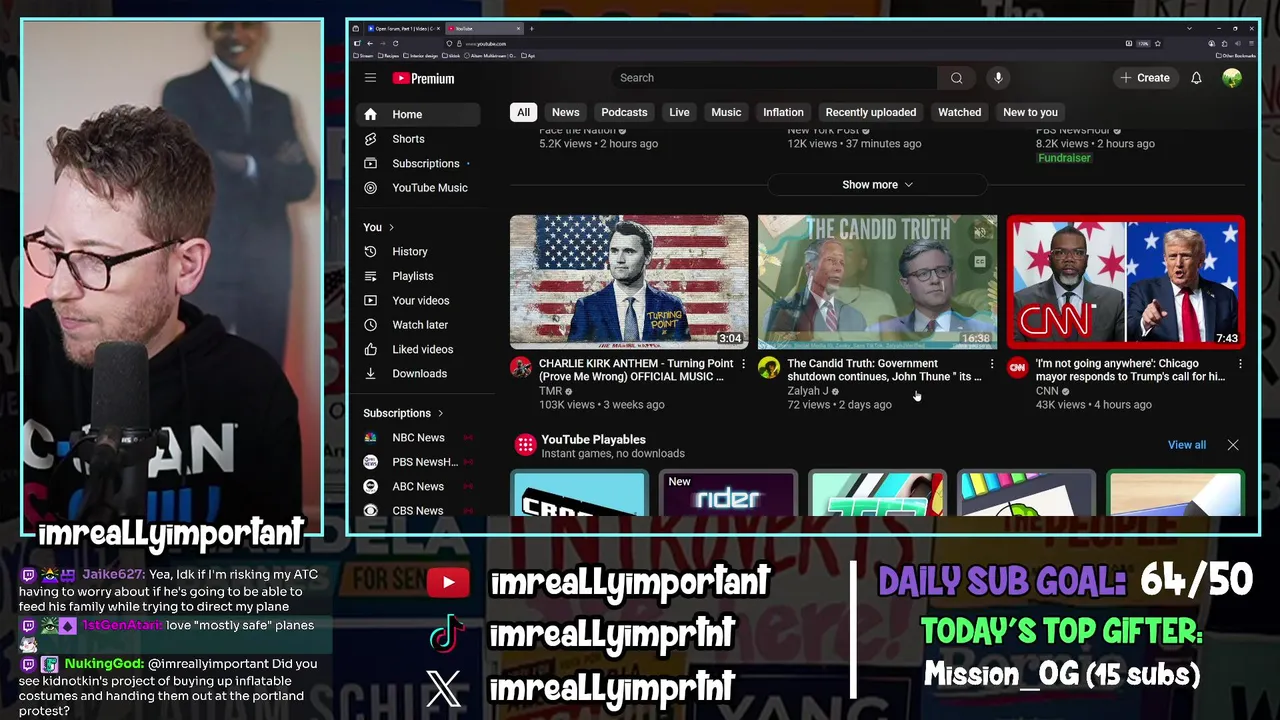This screenshot has width=1280, height=720.
Task: Click in the YouTube Search field
Action: click(775, 78)
